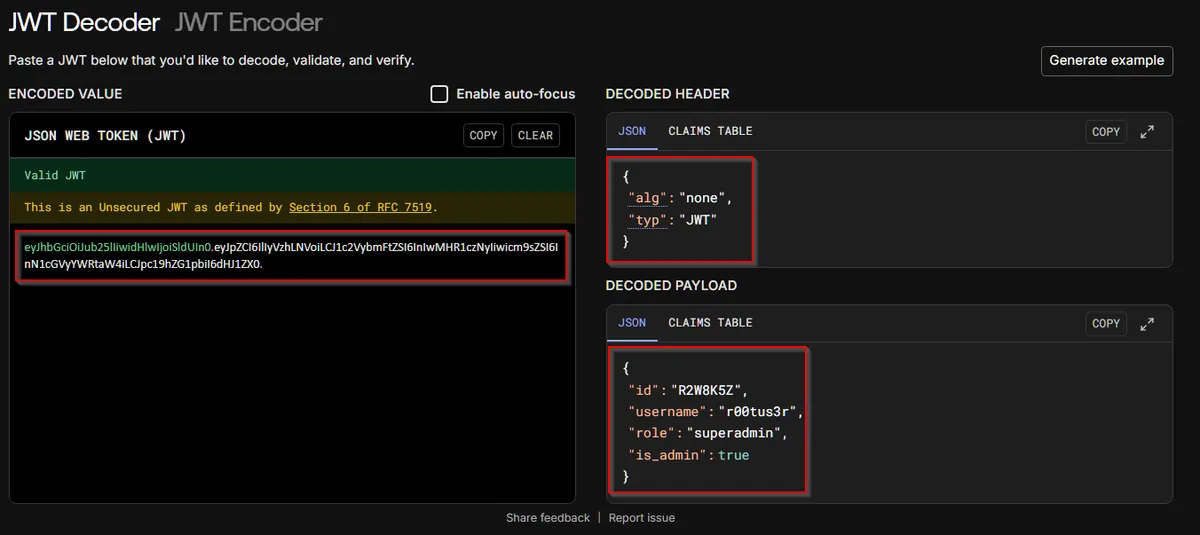
Task: Copy the encoded JSON Web Token
Action: click(484, 135)
